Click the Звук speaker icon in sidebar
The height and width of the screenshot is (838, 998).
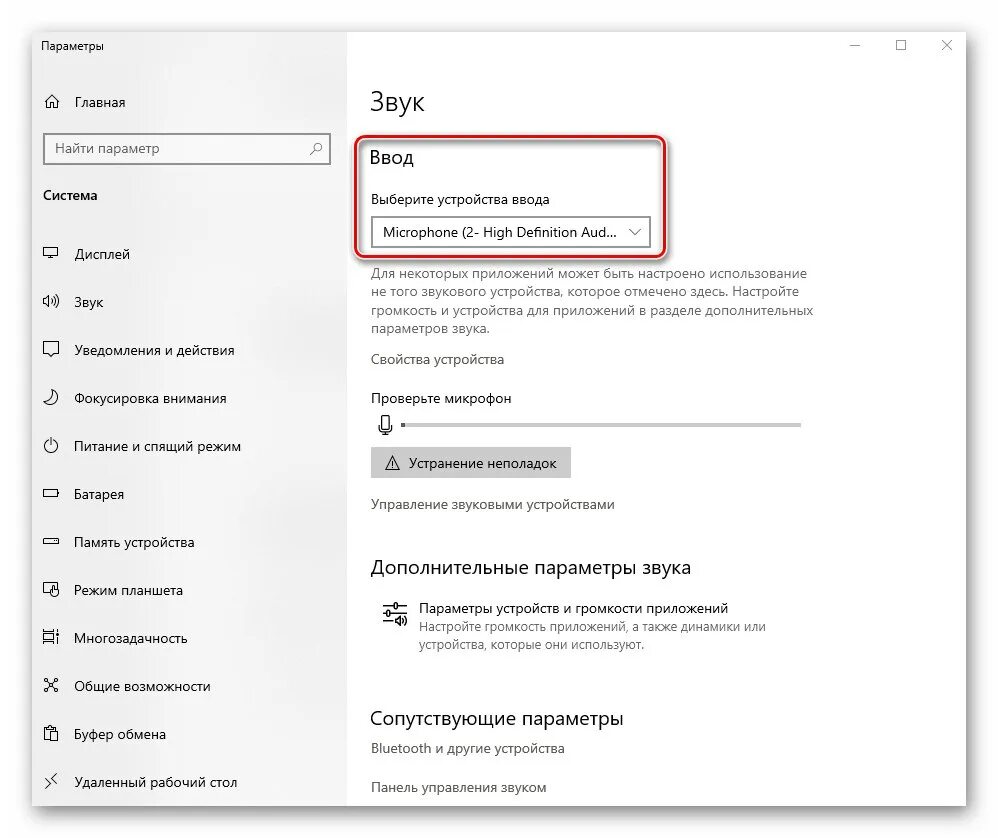pyautogui.click(x=50, y=301)
